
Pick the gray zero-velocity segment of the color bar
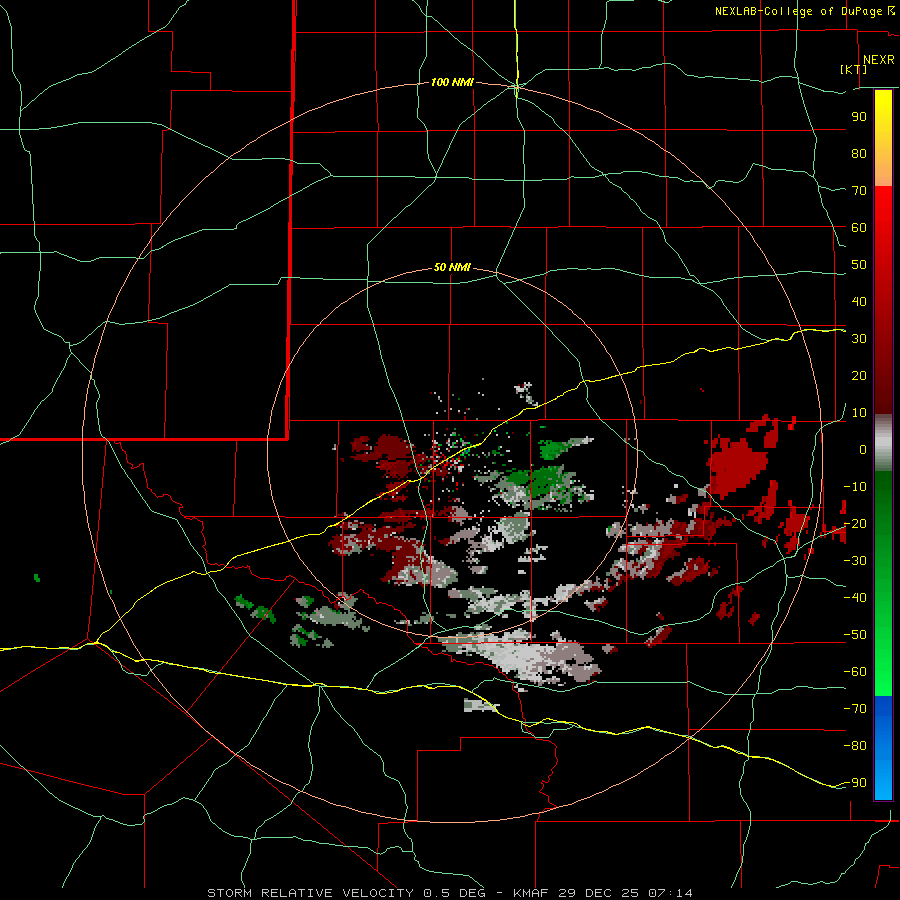click(x=883, y=443)
